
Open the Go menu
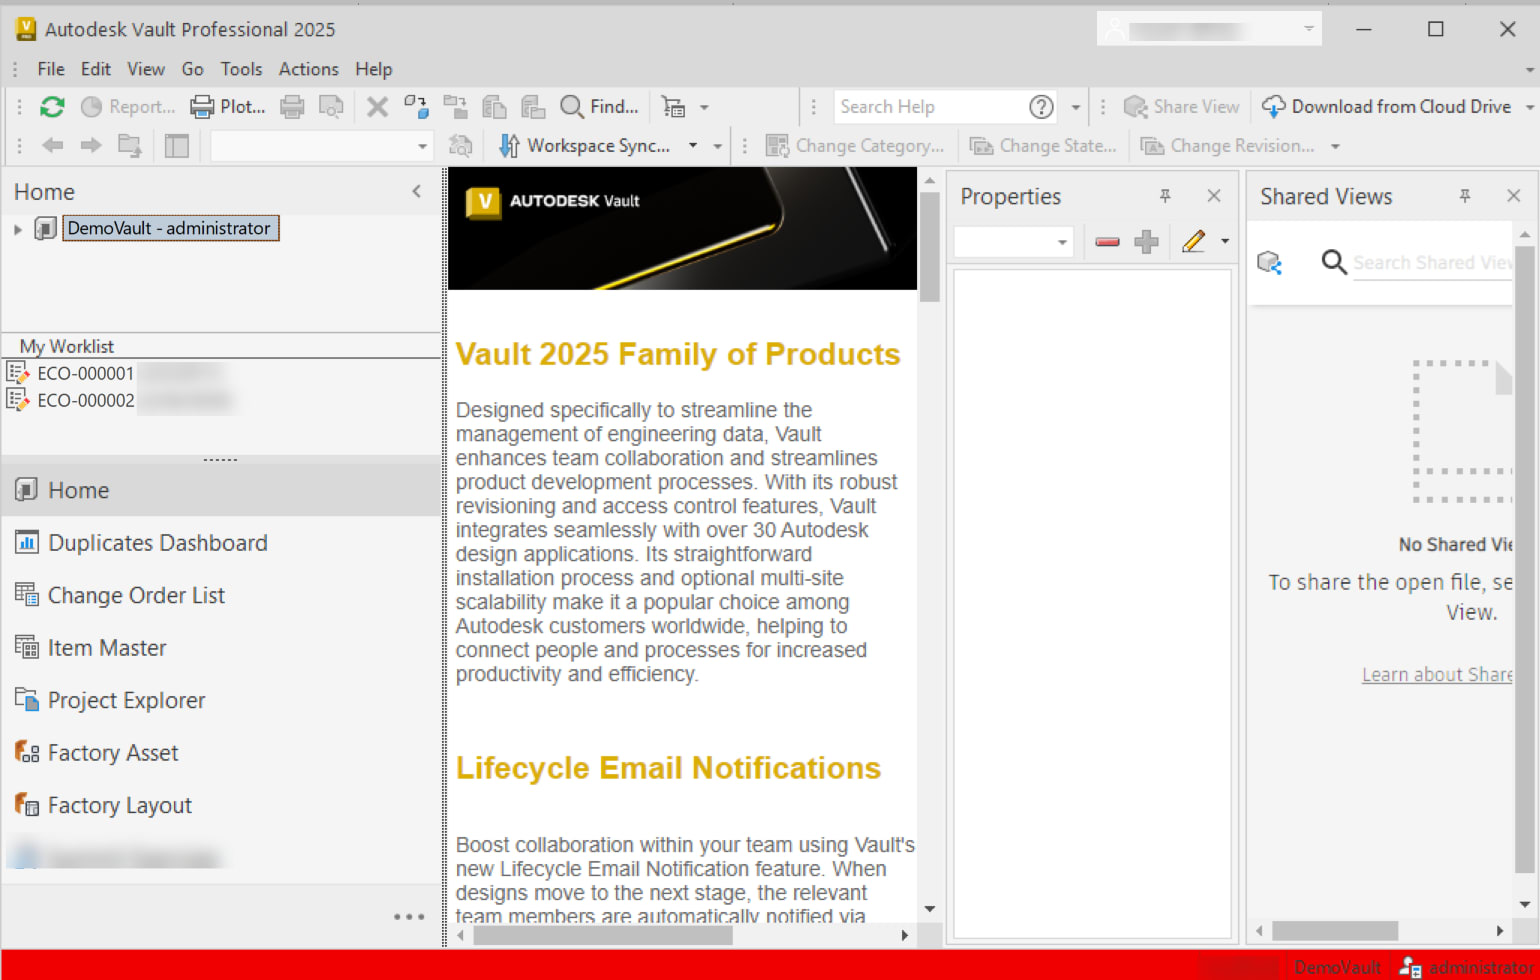193,69
